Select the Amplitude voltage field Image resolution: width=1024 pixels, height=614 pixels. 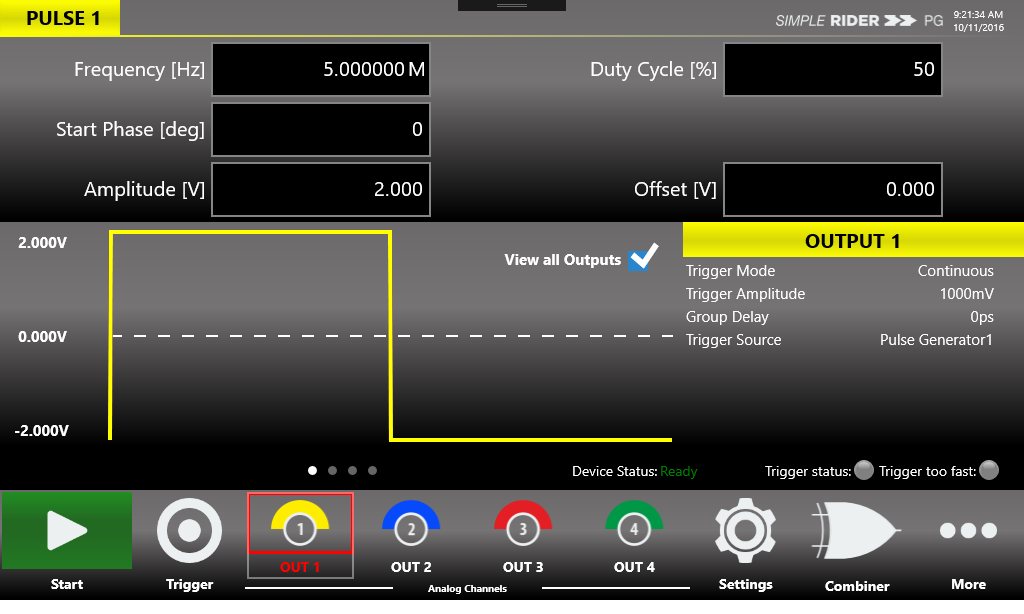tap(321, 189)
